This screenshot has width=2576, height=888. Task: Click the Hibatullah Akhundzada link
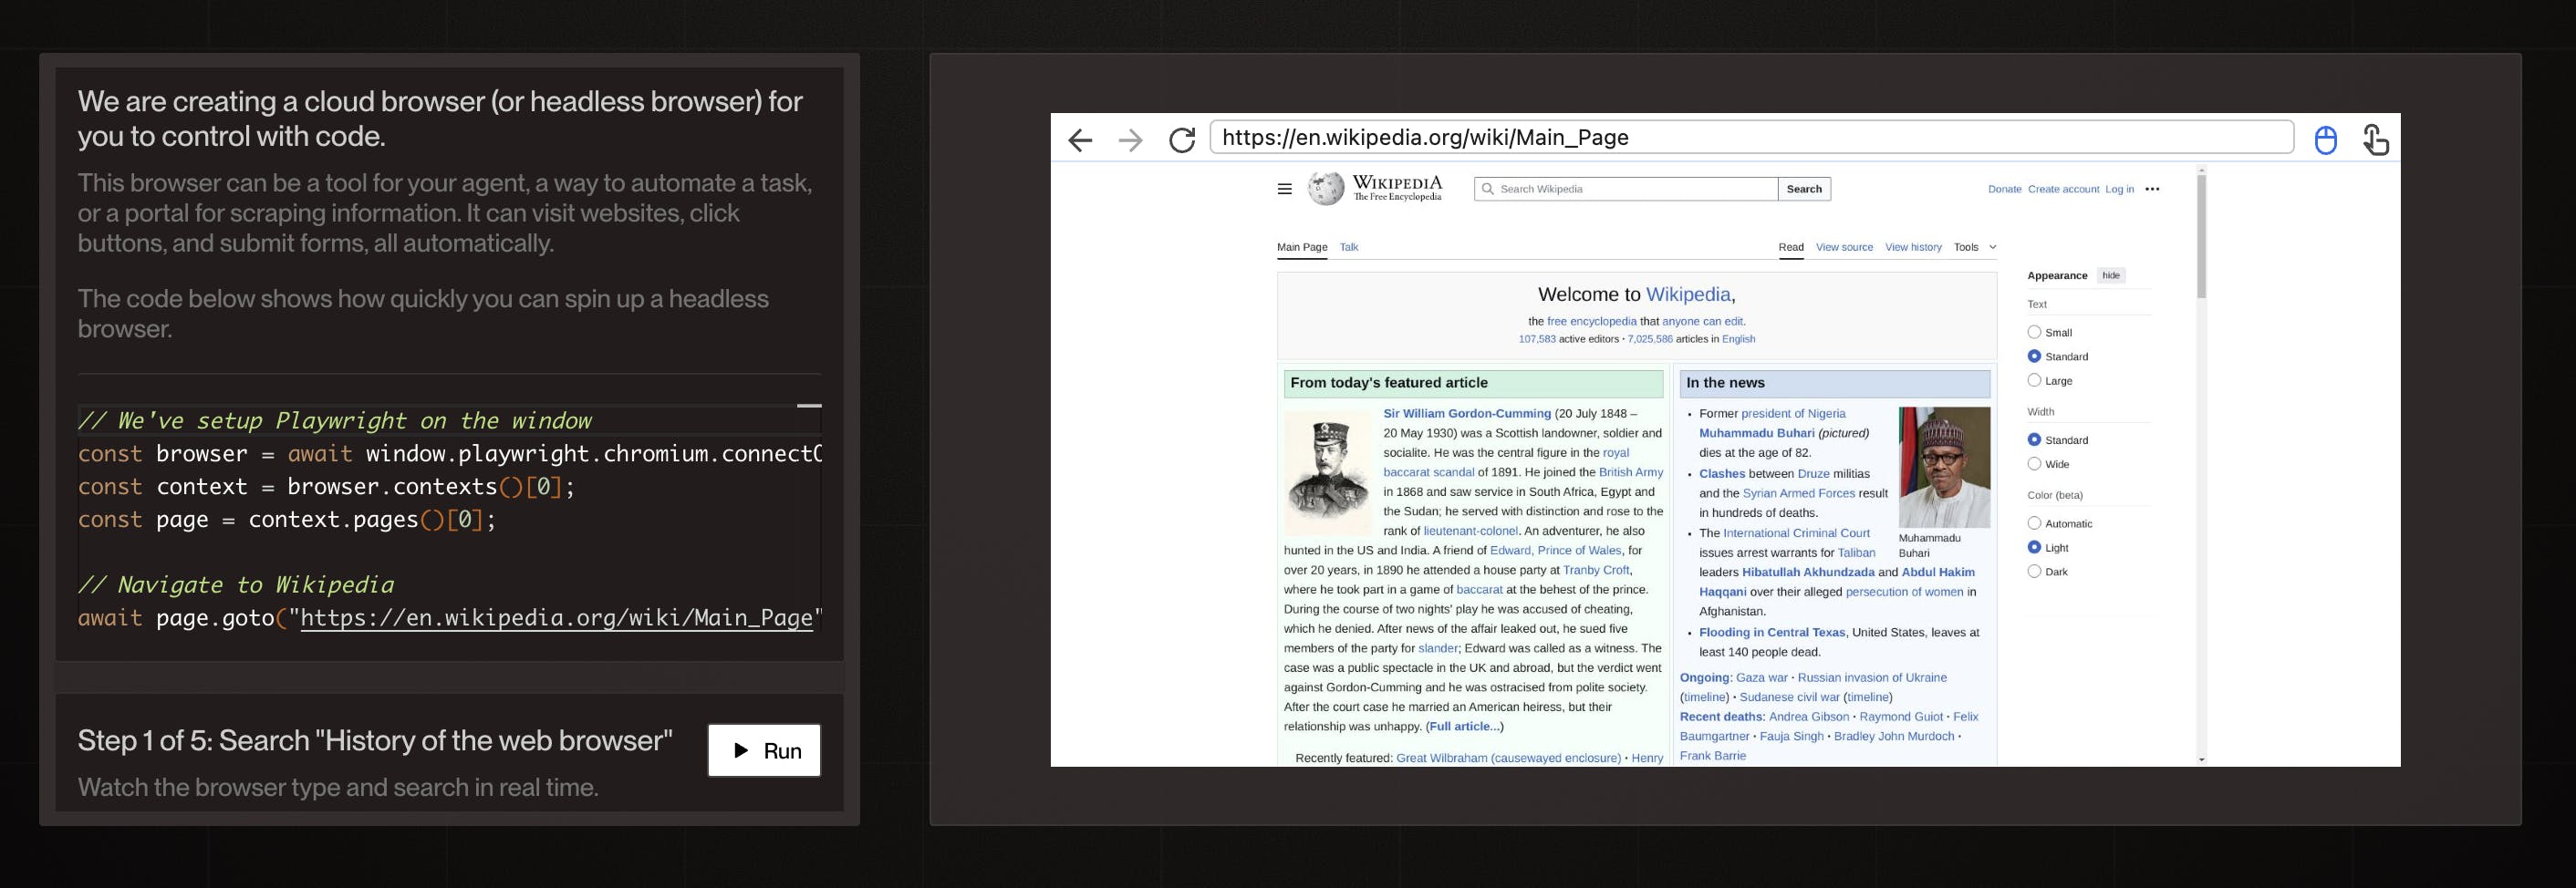pyautogui.click(x=1808, y=572)
